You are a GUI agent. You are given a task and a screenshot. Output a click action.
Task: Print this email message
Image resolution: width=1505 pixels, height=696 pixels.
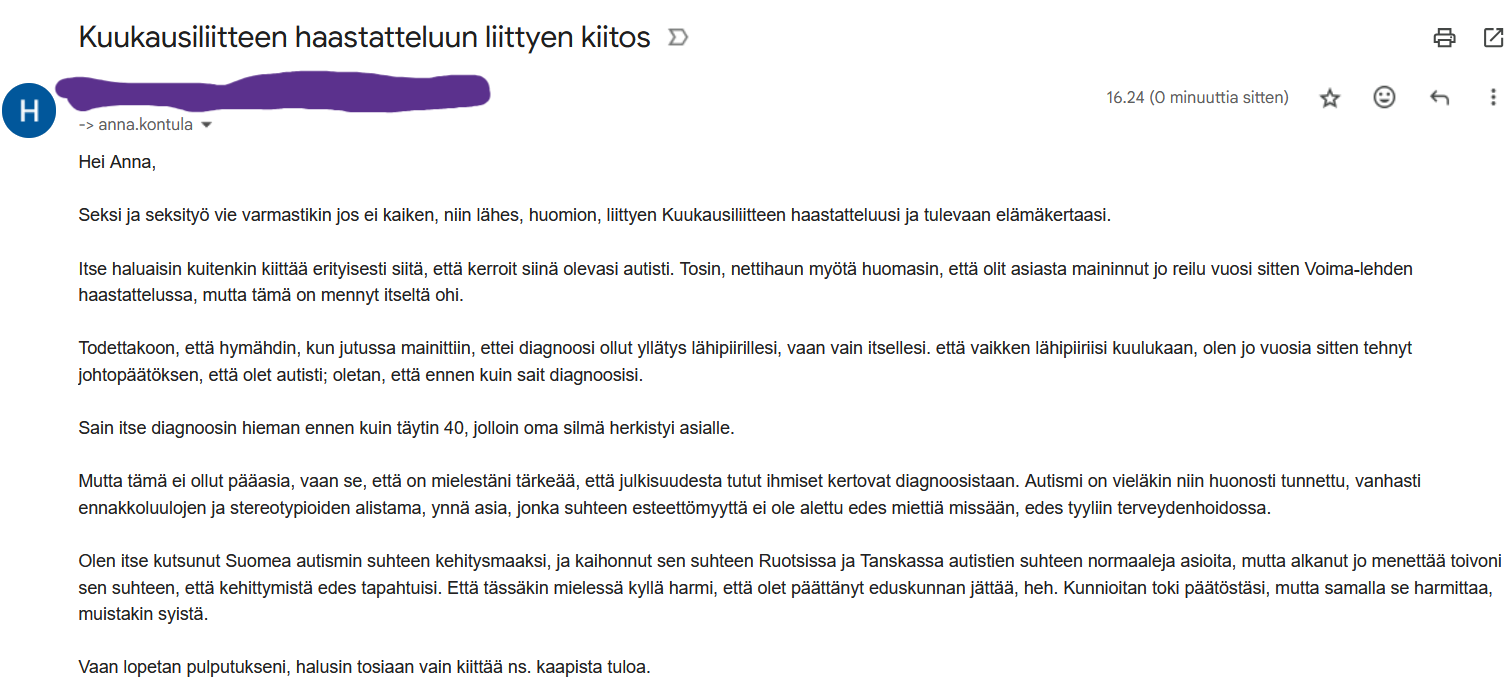tap(1444, 38)
